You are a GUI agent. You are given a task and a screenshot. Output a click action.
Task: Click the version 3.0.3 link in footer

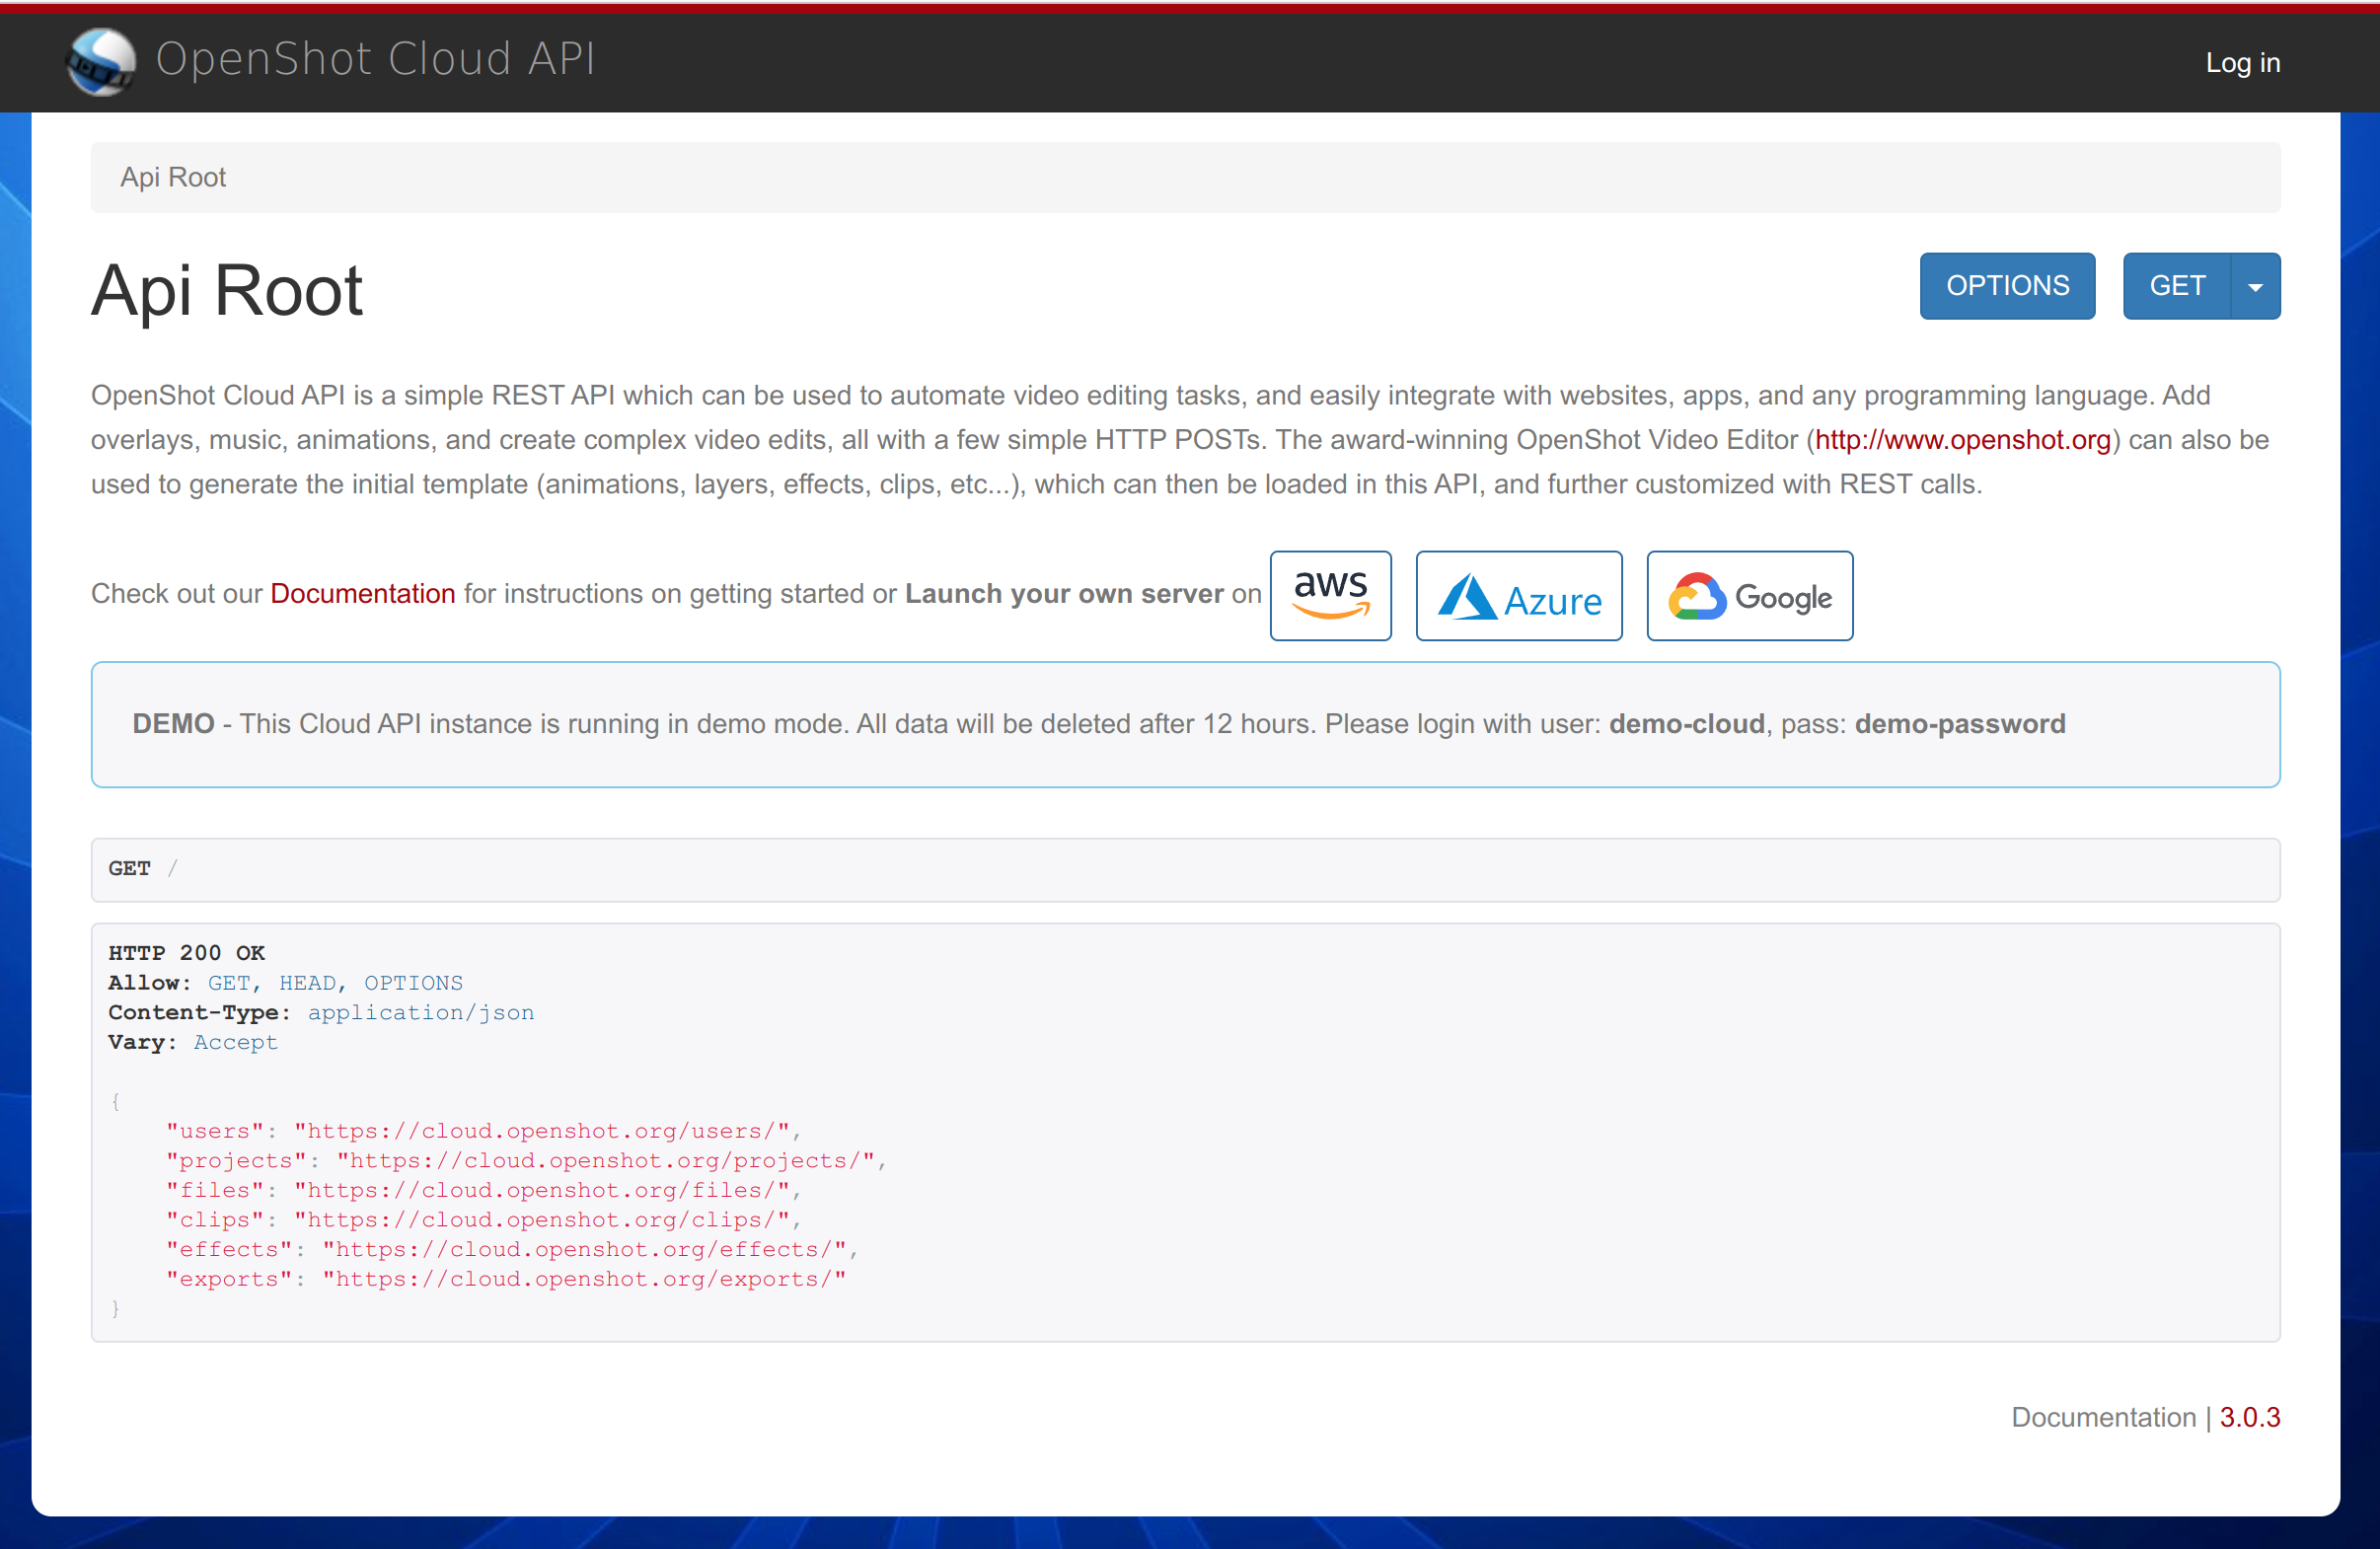[2250, 1417]
